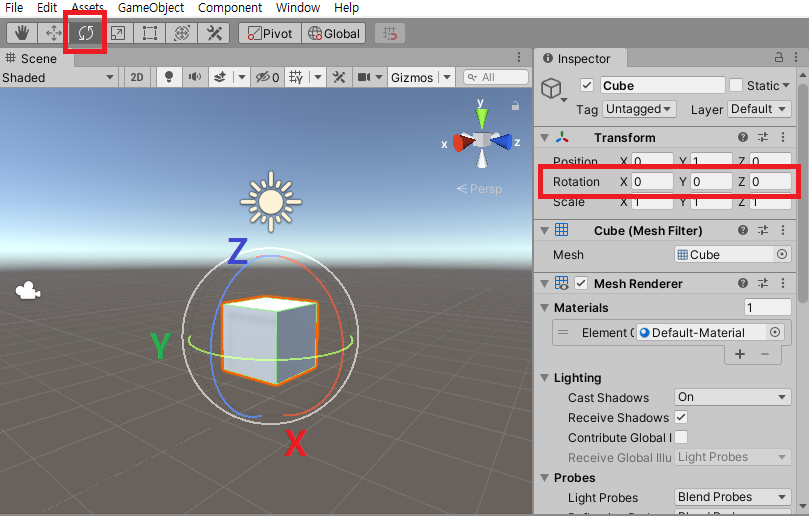Toggle scene lighting bulb icon
This screenshot has height=516, width=809.
[x=168, y=77]
